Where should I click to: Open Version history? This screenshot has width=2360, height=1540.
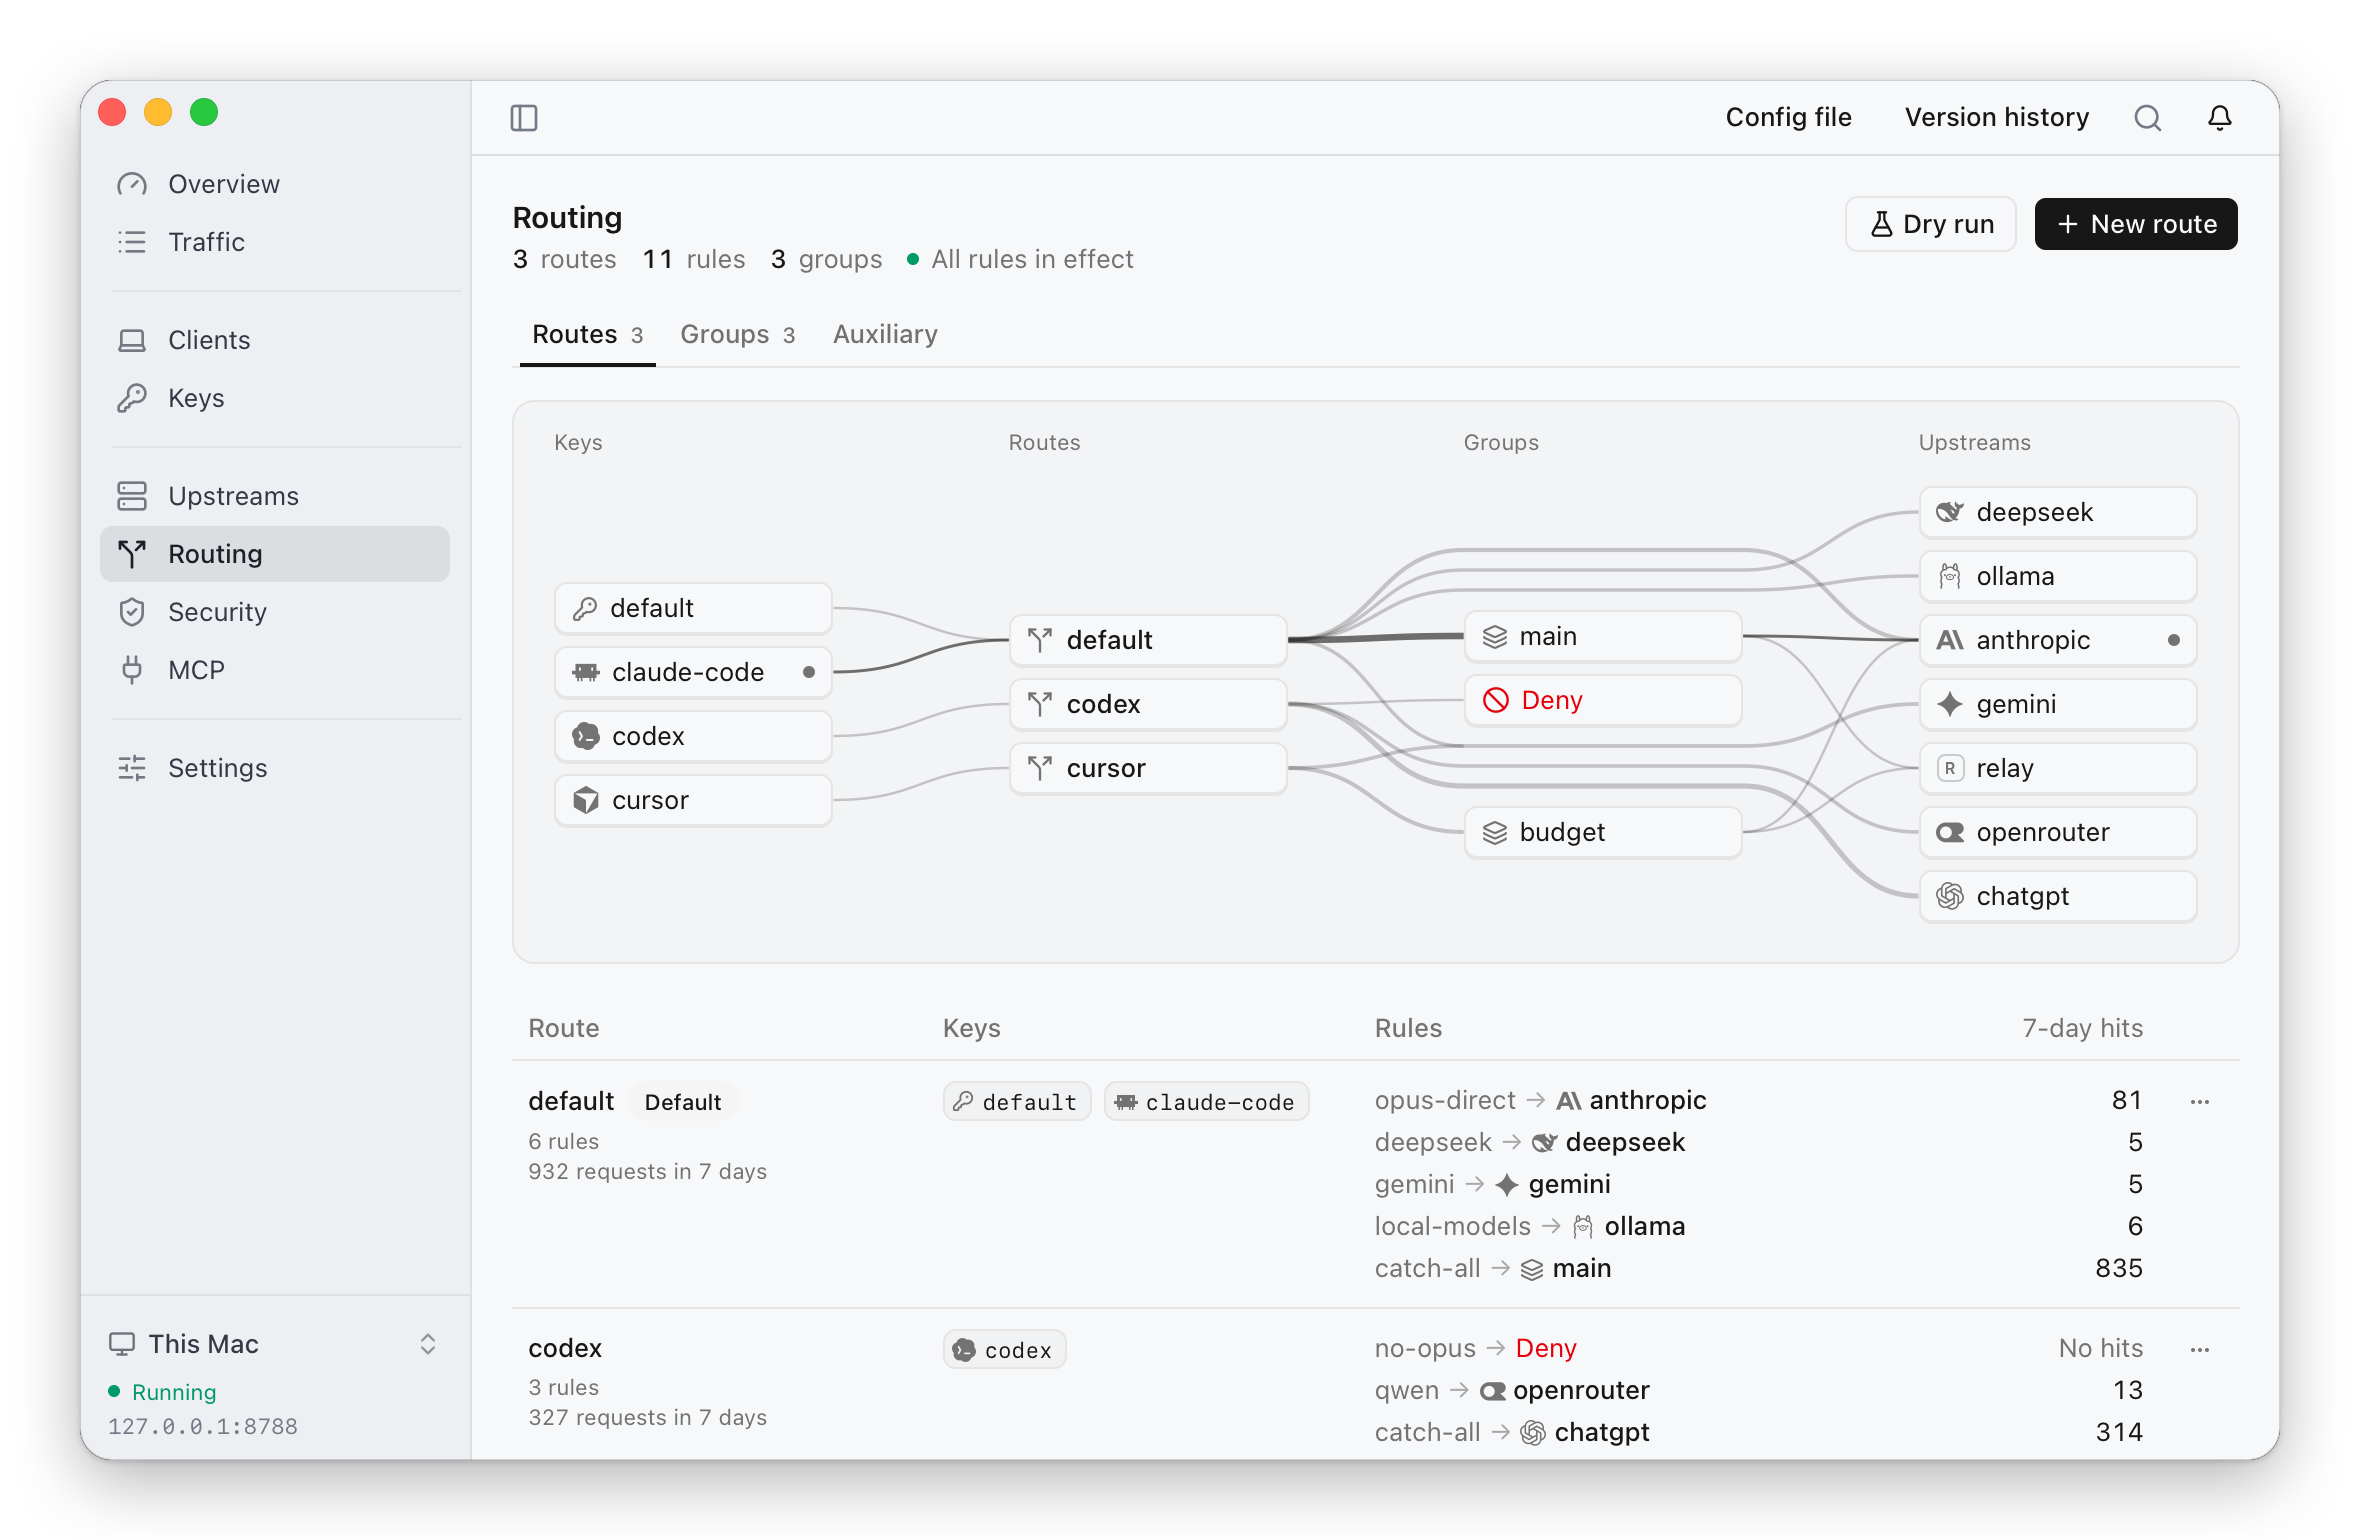pyautogui.click(x=1996, y=117)
